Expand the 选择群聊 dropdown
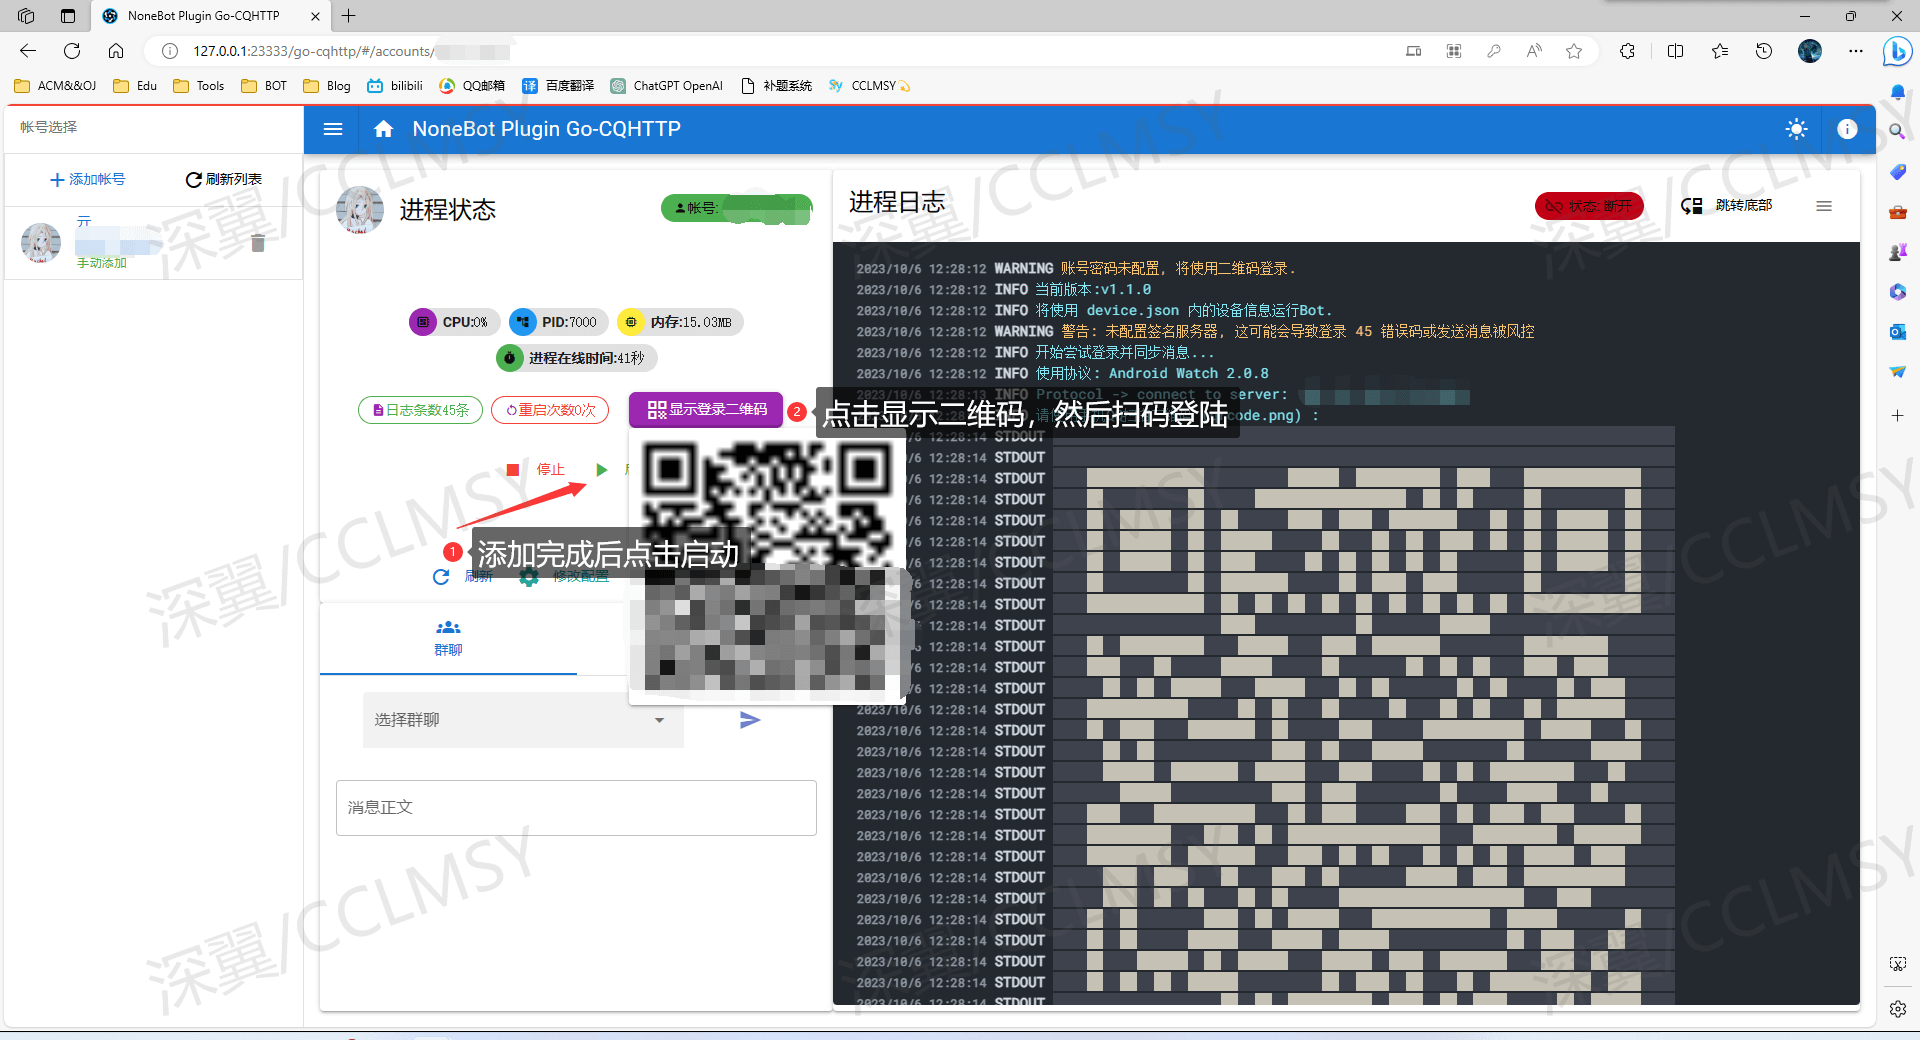The width and height of the screenshot is (1920, 1040). click(x=523, y=720)
